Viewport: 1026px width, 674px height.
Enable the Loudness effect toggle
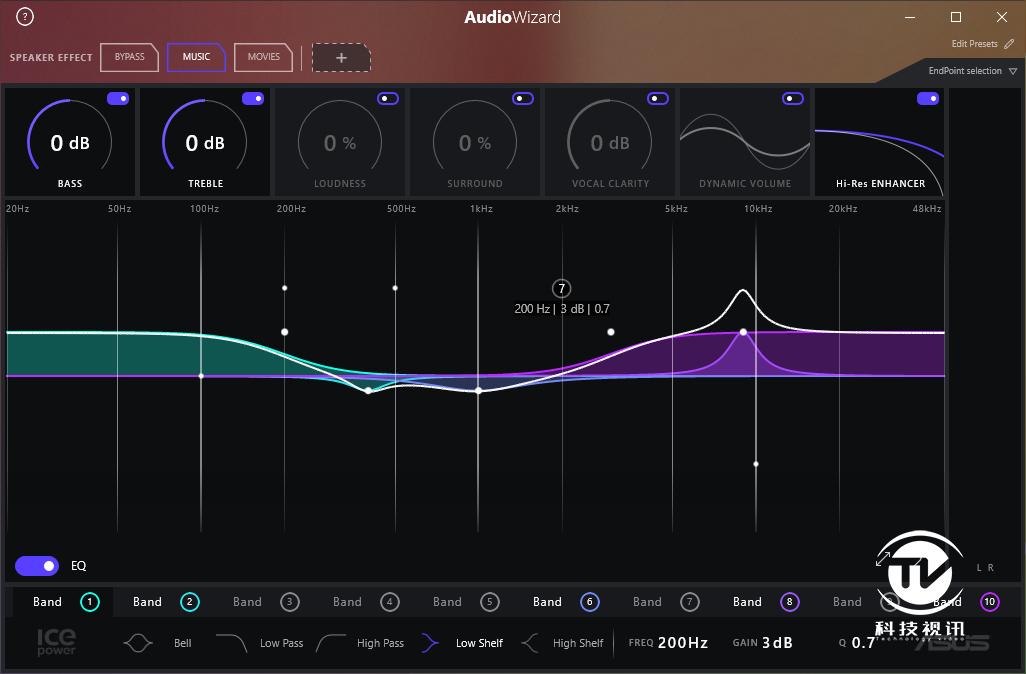(x=388, y=98)
